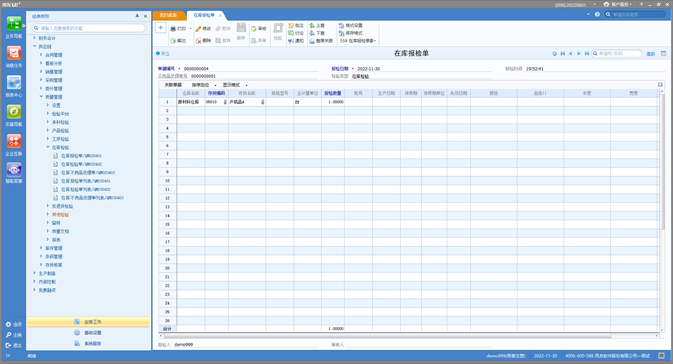Click the Print (打印) toolbar icon

pyautogui.click(x=173, y=29)
